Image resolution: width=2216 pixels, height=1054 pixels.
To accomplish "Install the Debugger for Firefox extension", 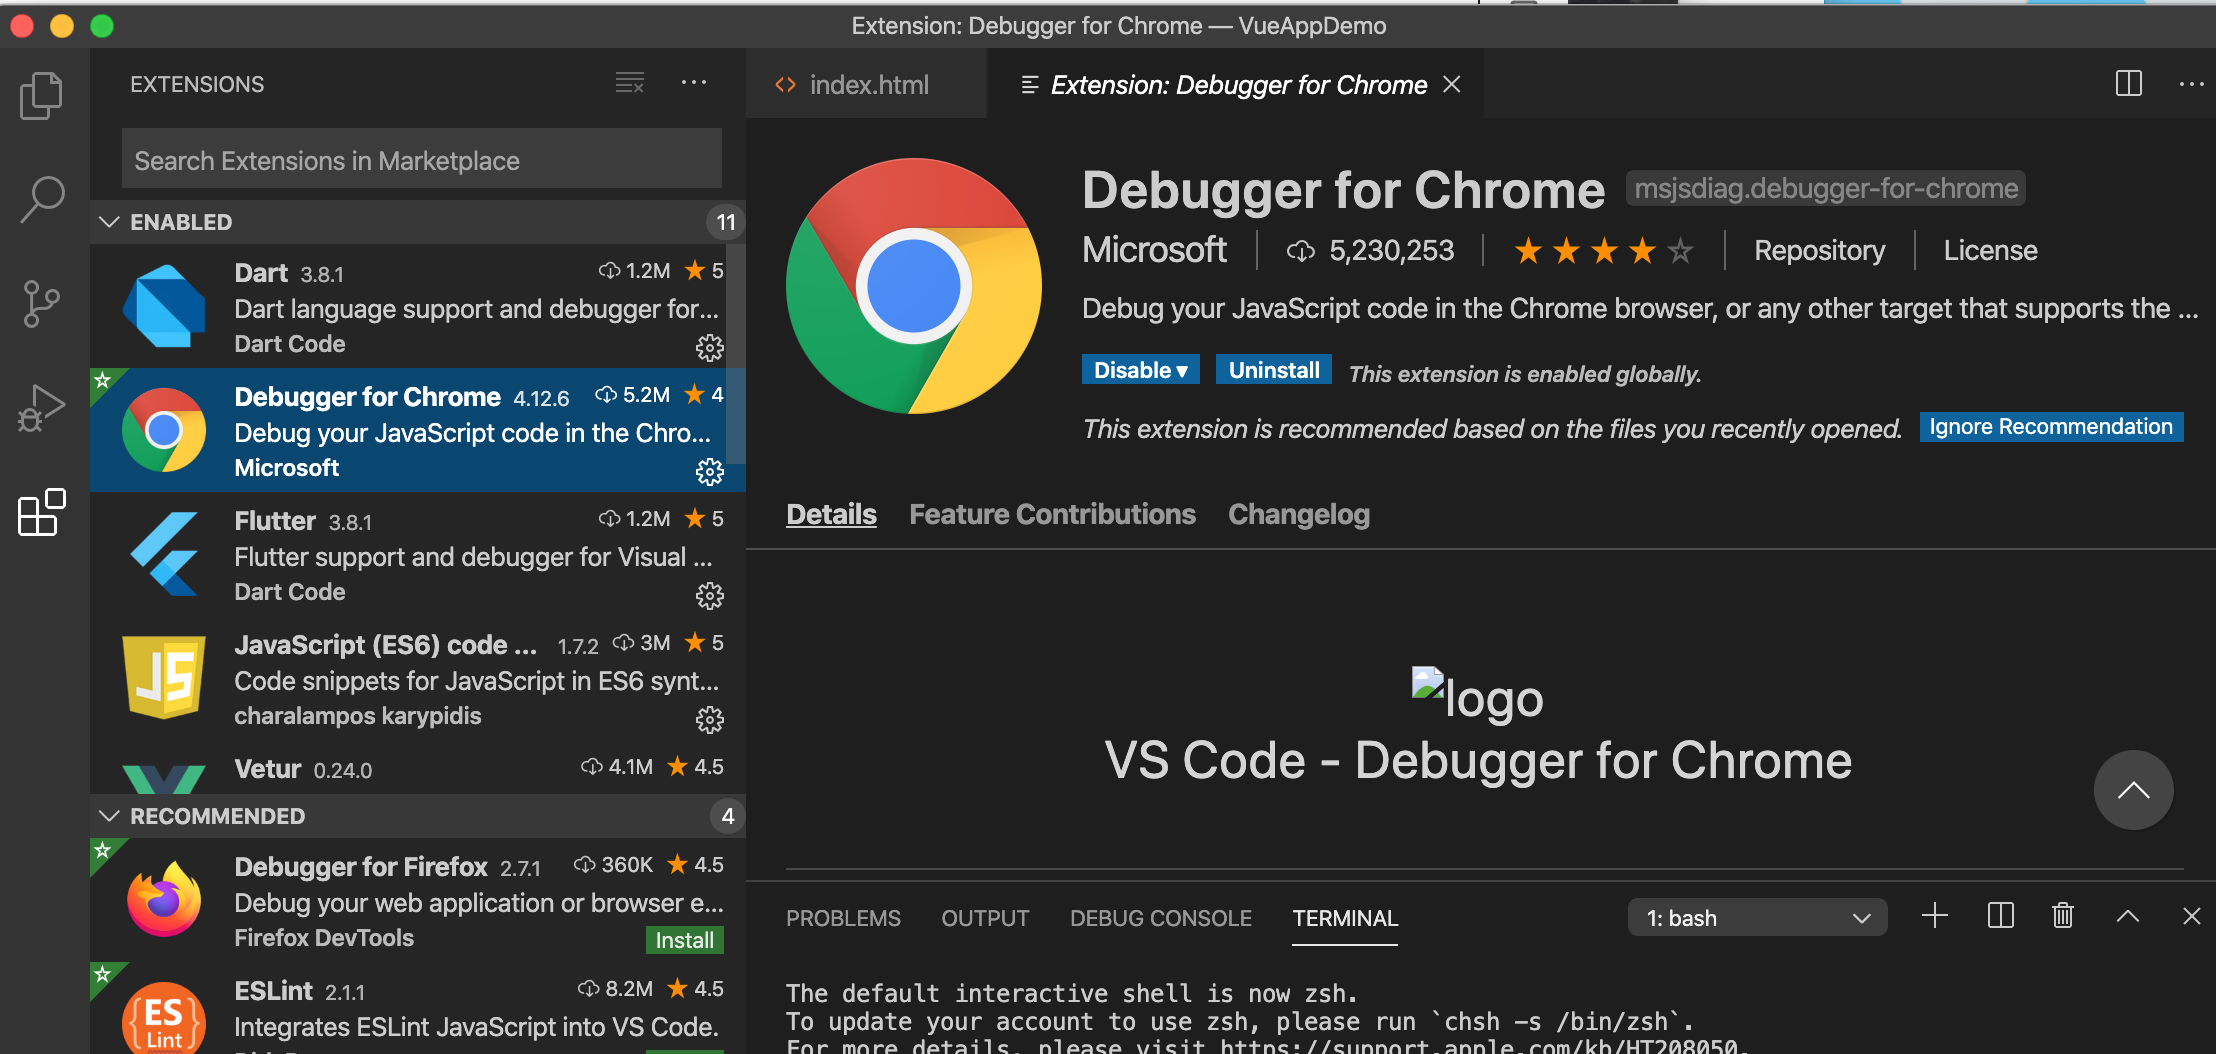I will [x=684, y=939].
